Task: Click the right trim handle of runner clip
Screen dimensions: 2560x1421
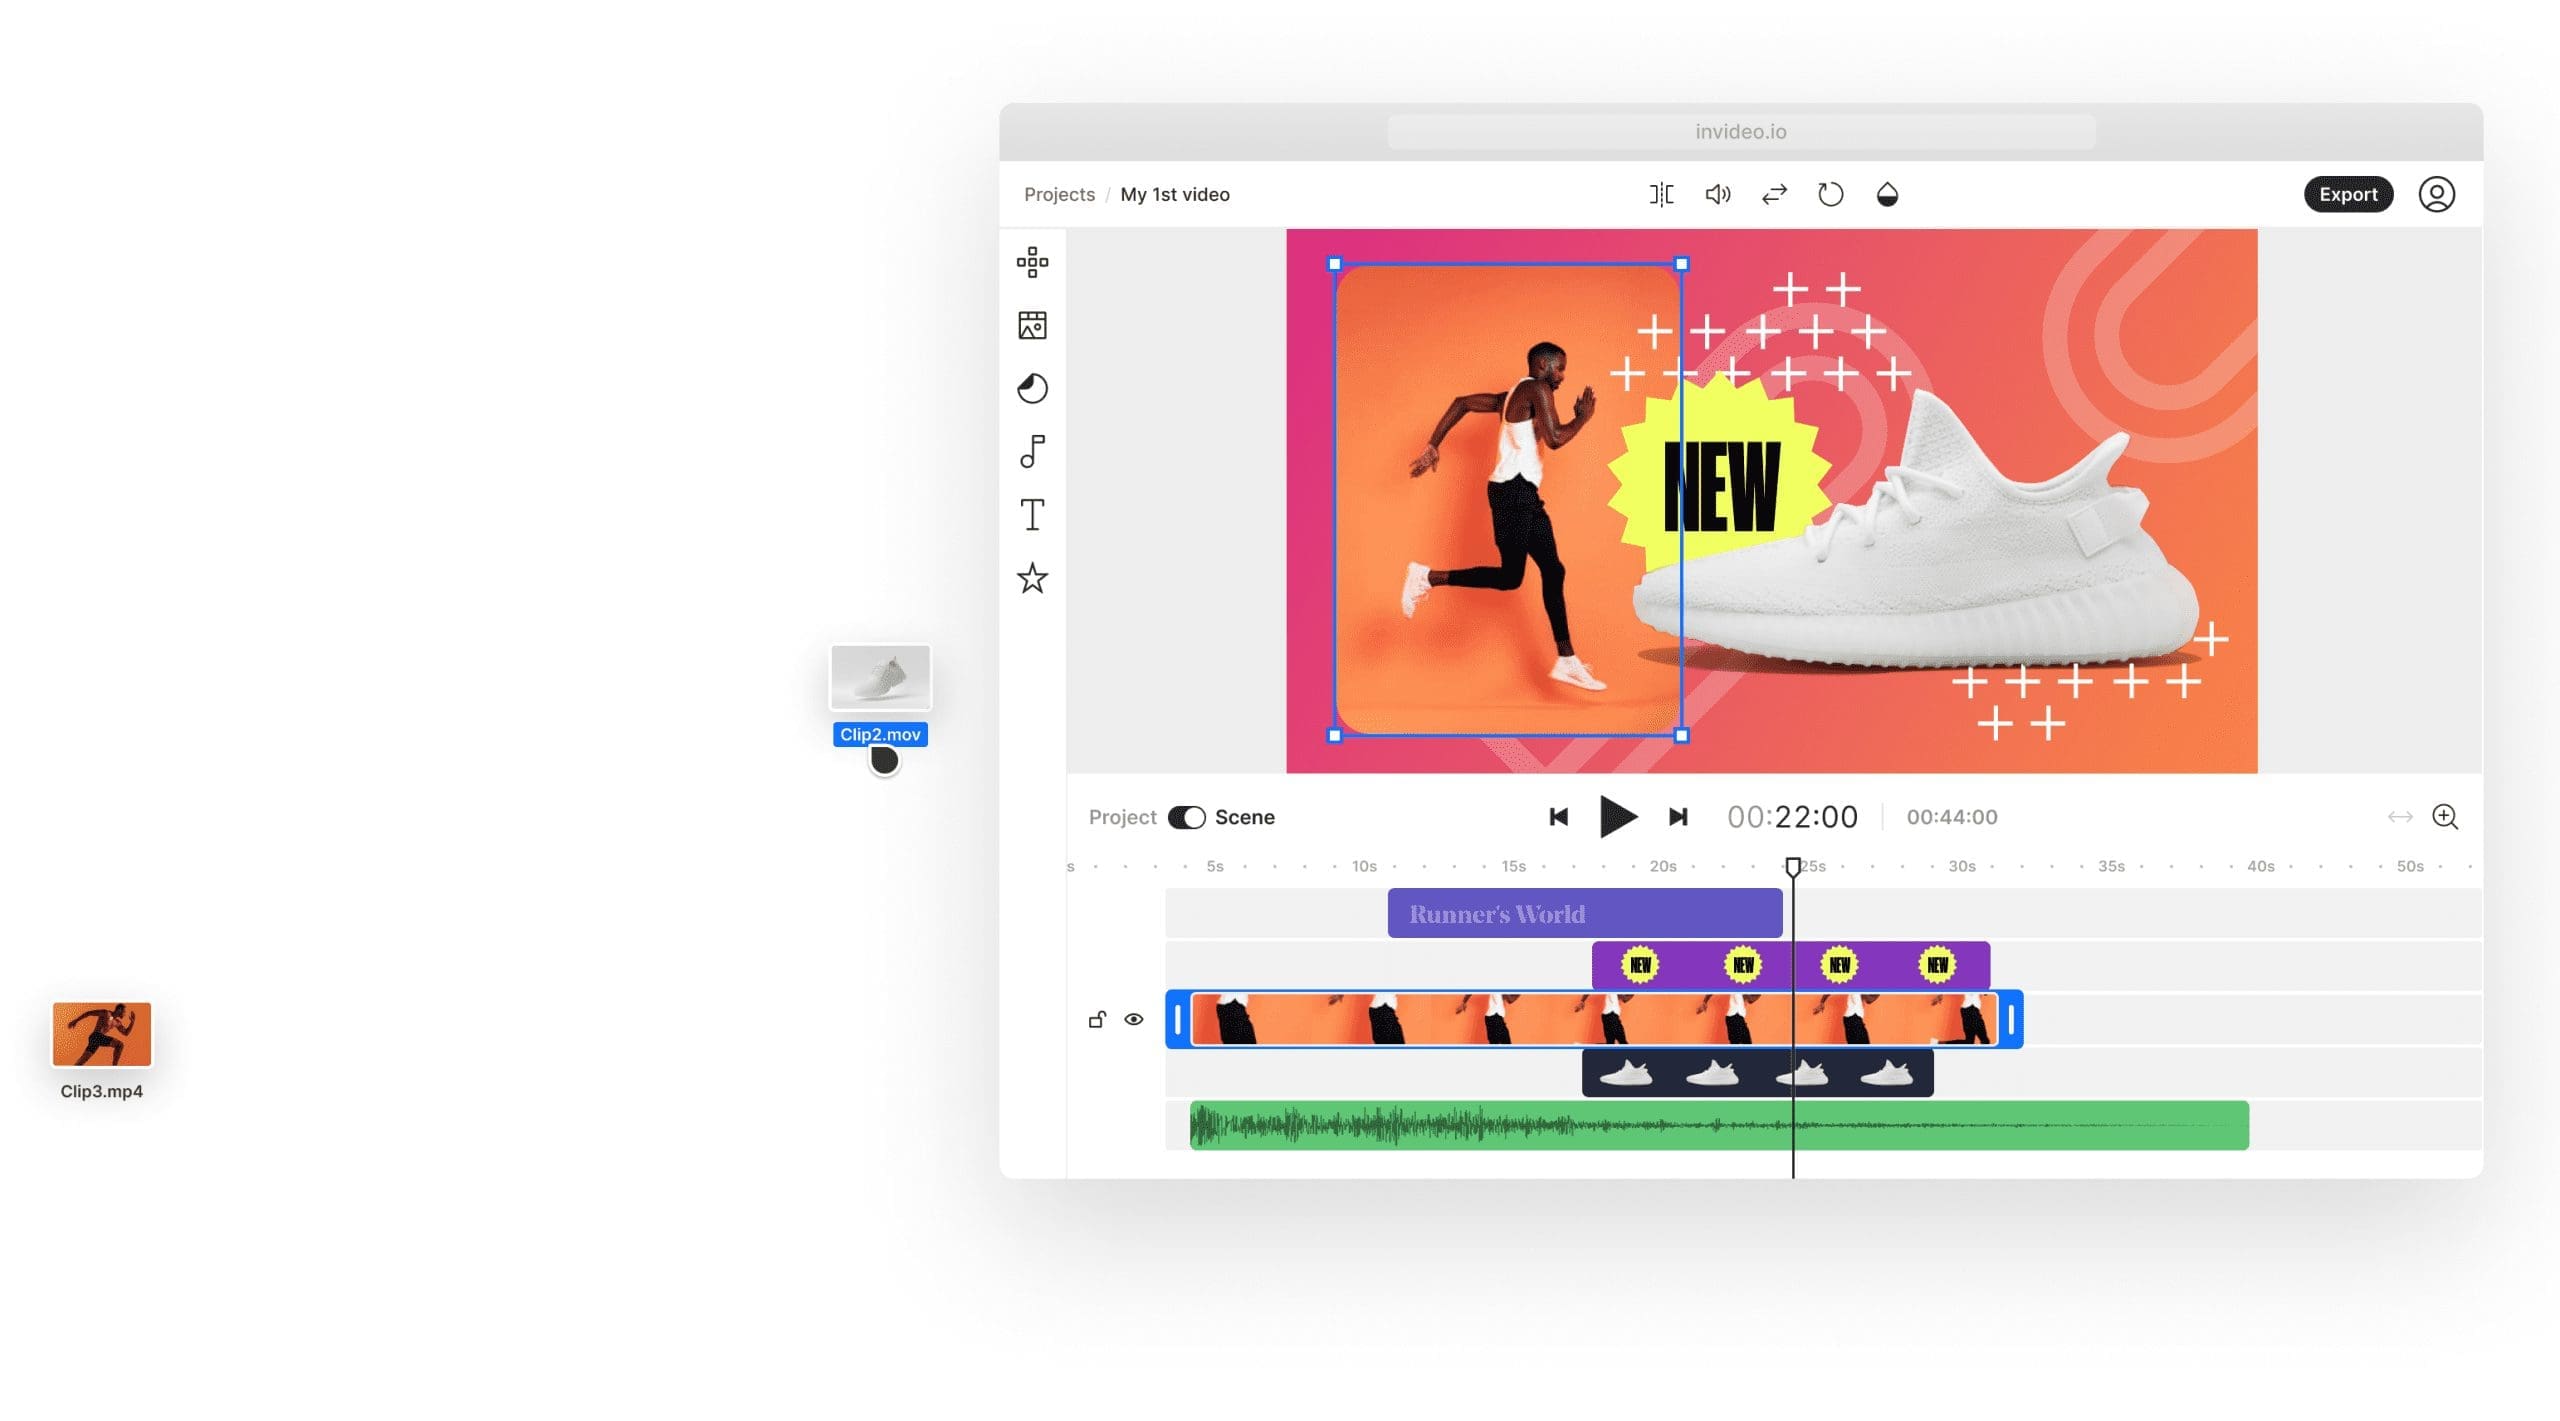Action: (2011, 1019)
